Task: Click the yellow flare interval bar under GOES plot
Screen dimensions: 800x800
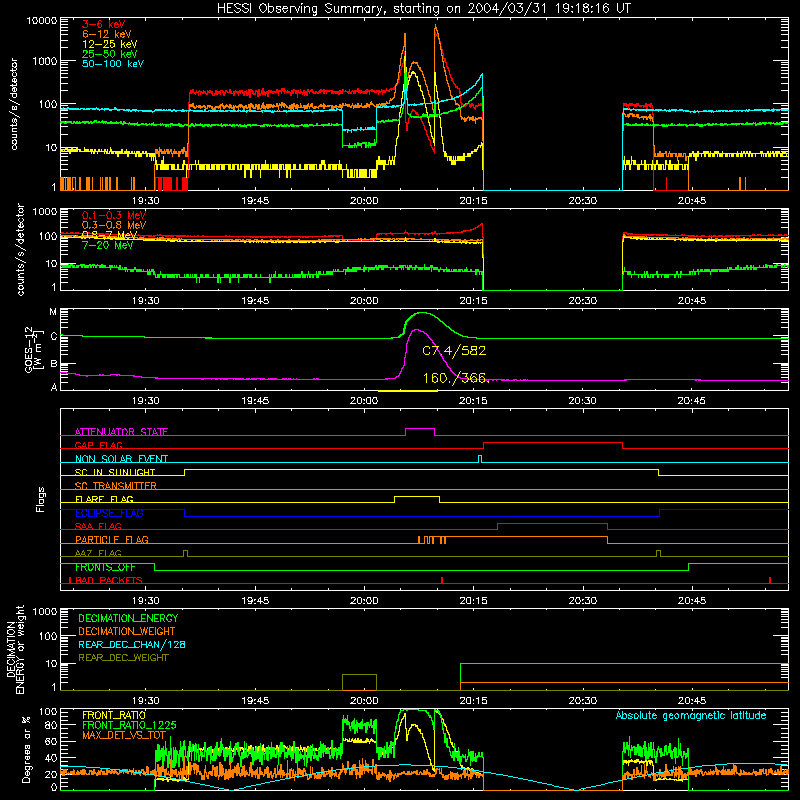Action: (407, 391)
